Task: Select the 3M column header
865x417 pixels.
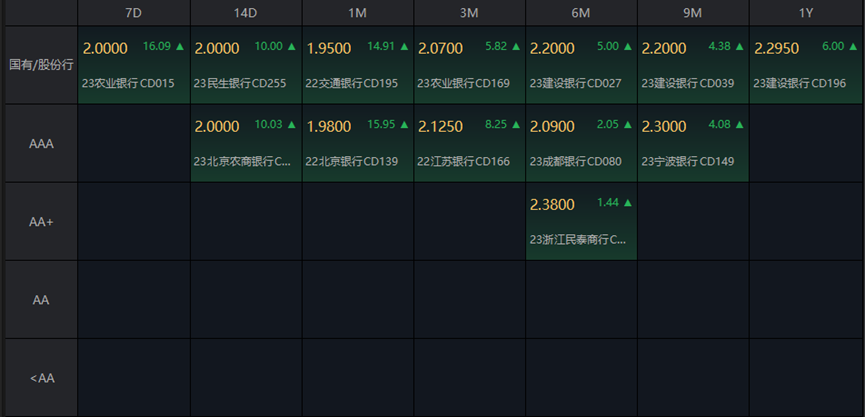Action: coord(469,13)
